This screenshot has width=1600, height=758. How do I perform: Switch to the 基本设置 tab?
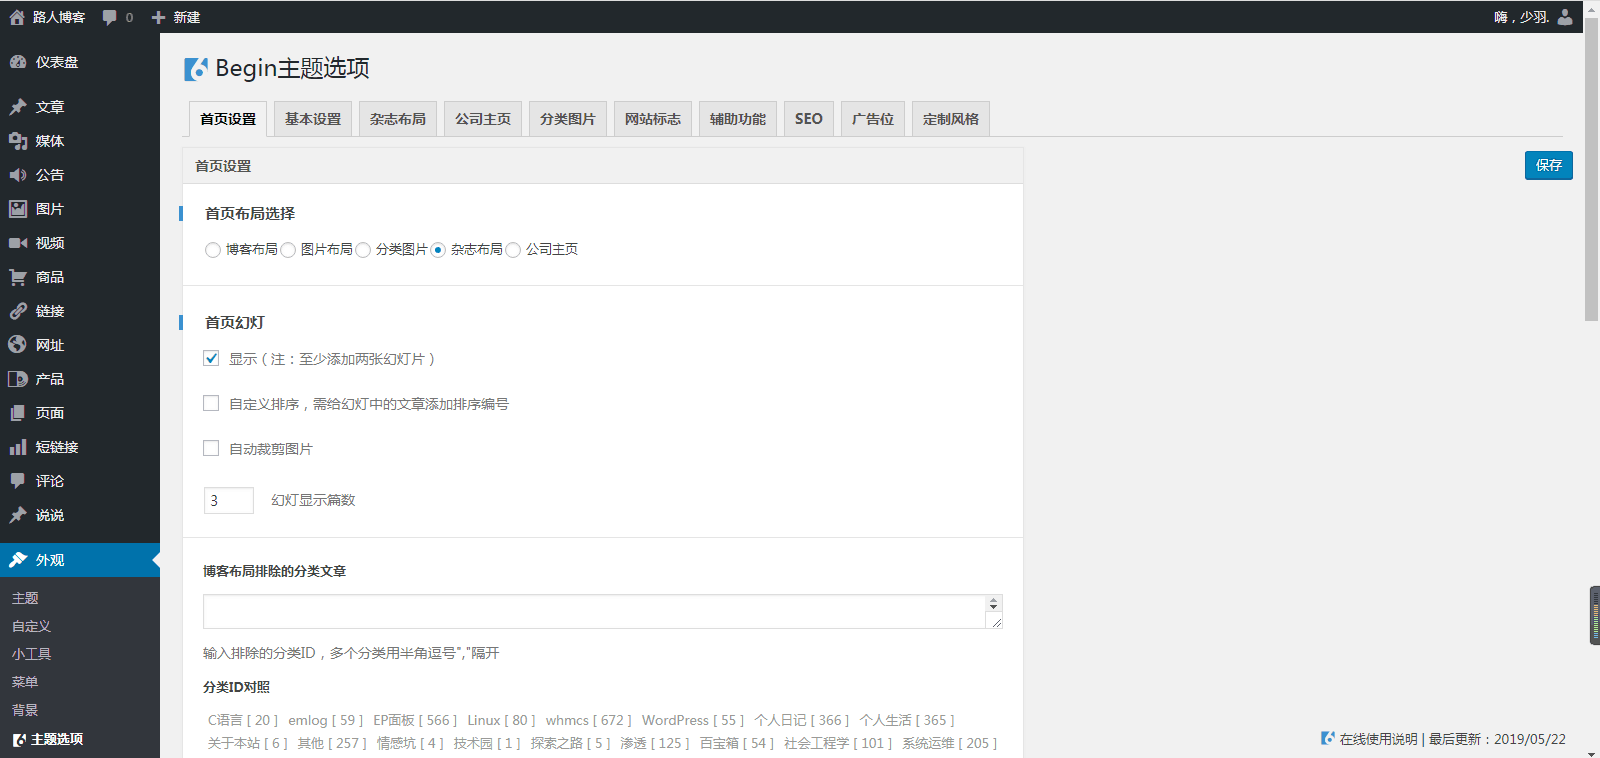pyautogui.click(x=313, y=119)
